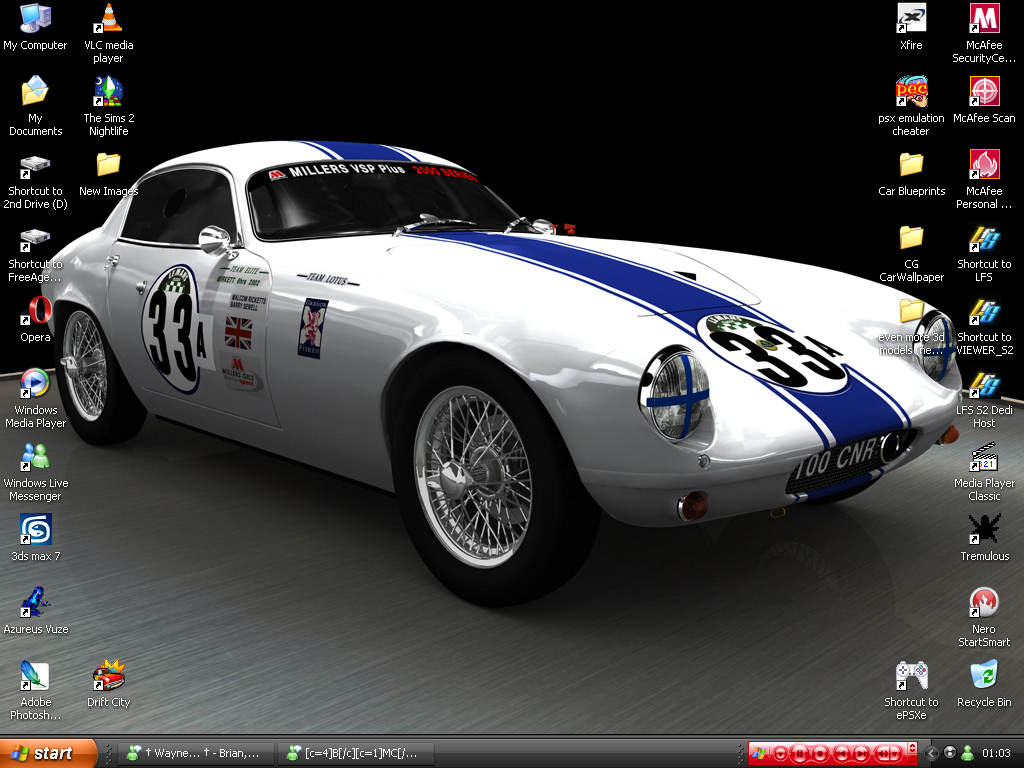Click the Windows logo on media toolbar

[758, 753]
